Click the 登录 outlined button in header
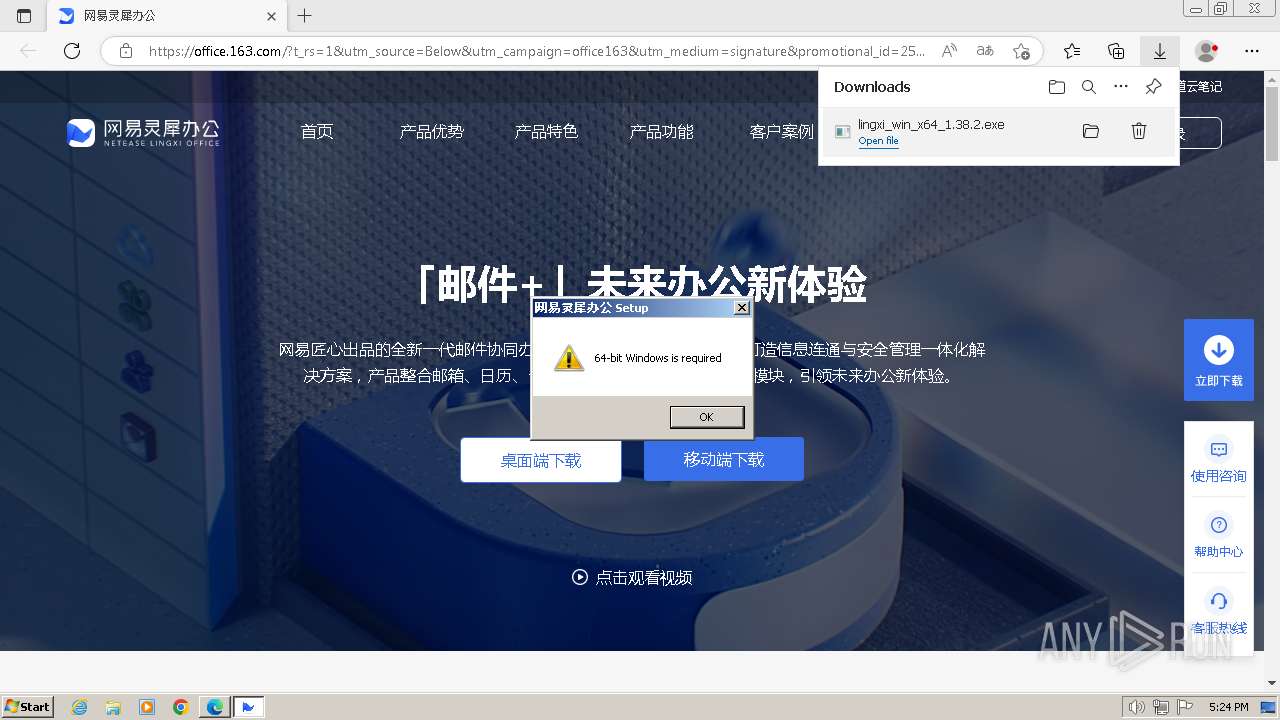Image resolution: width=1280 pixels, height=720 pixels. (x=1200, y=132)
